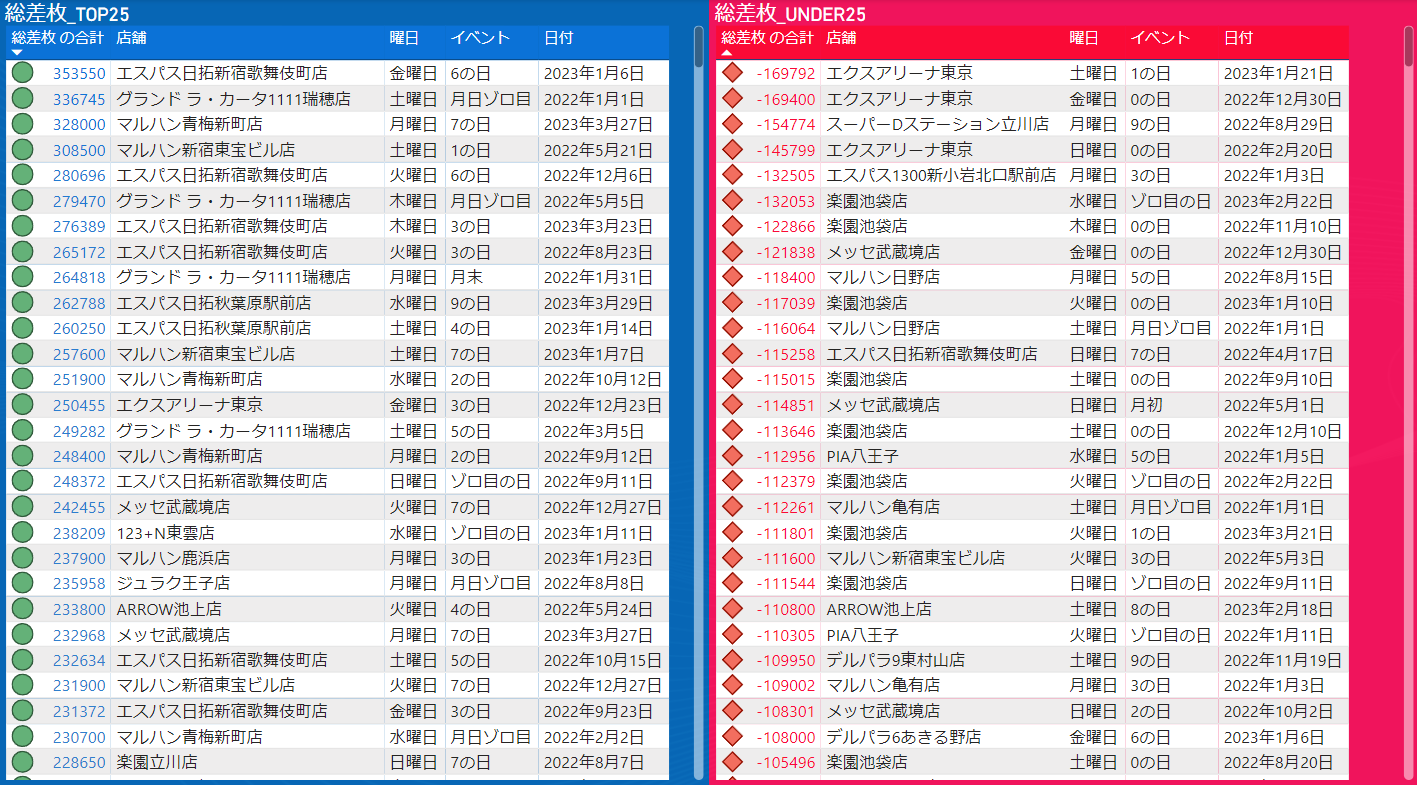Select スーパーDステーション立川店 store cell

937,124
